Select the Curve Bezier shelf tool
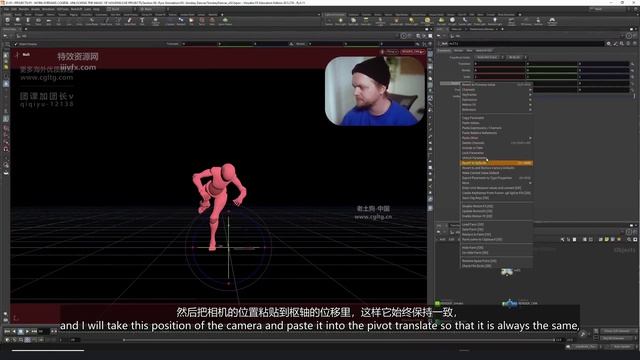This screenshot has width=640, height=360. pos(92,21)
